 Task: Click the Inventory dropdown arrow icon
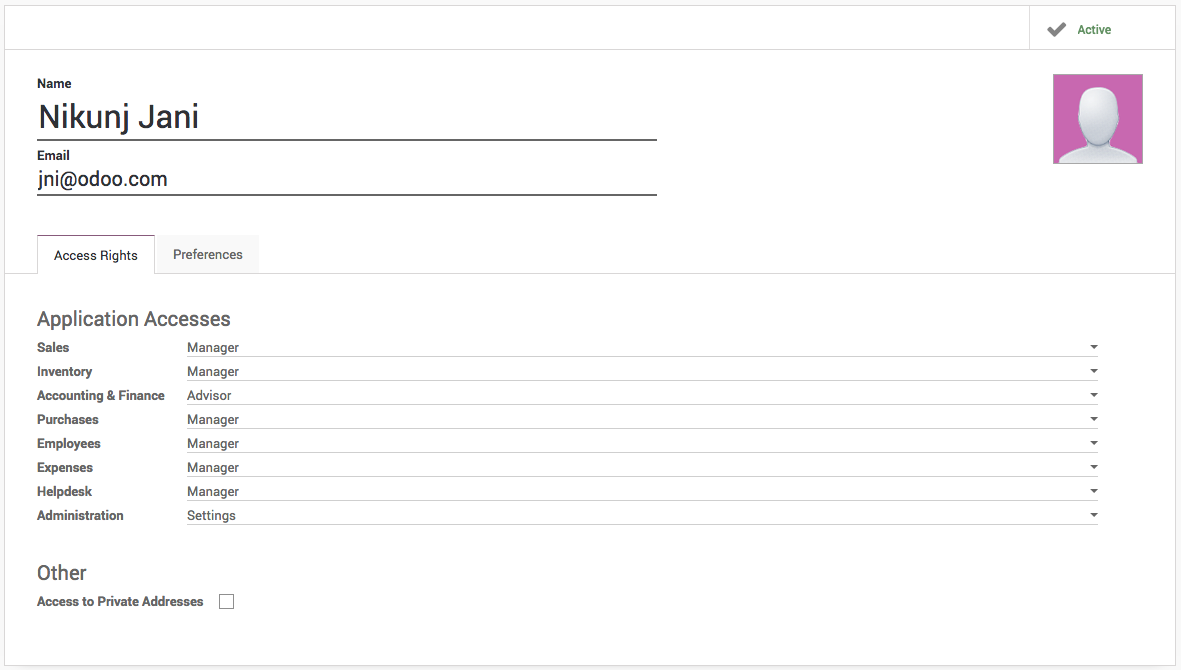coord(1094,372)
